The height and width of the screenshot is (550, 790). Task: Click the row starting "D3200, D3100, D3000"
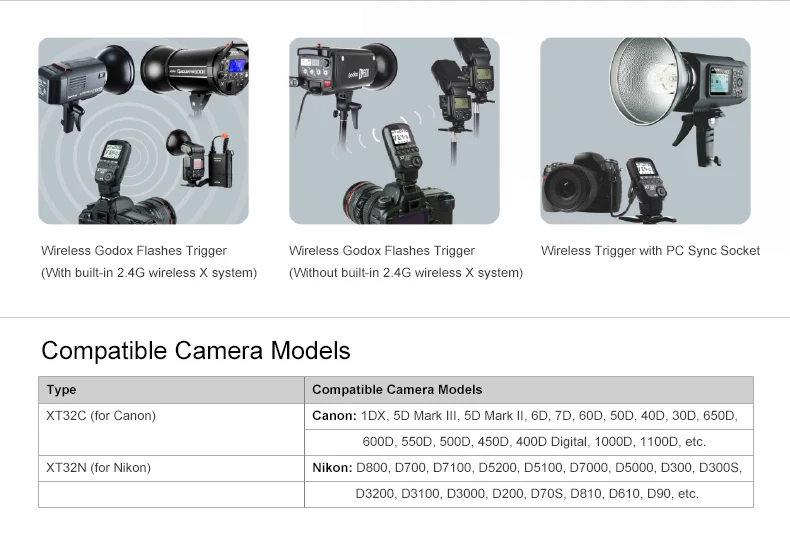click(529, 494)
